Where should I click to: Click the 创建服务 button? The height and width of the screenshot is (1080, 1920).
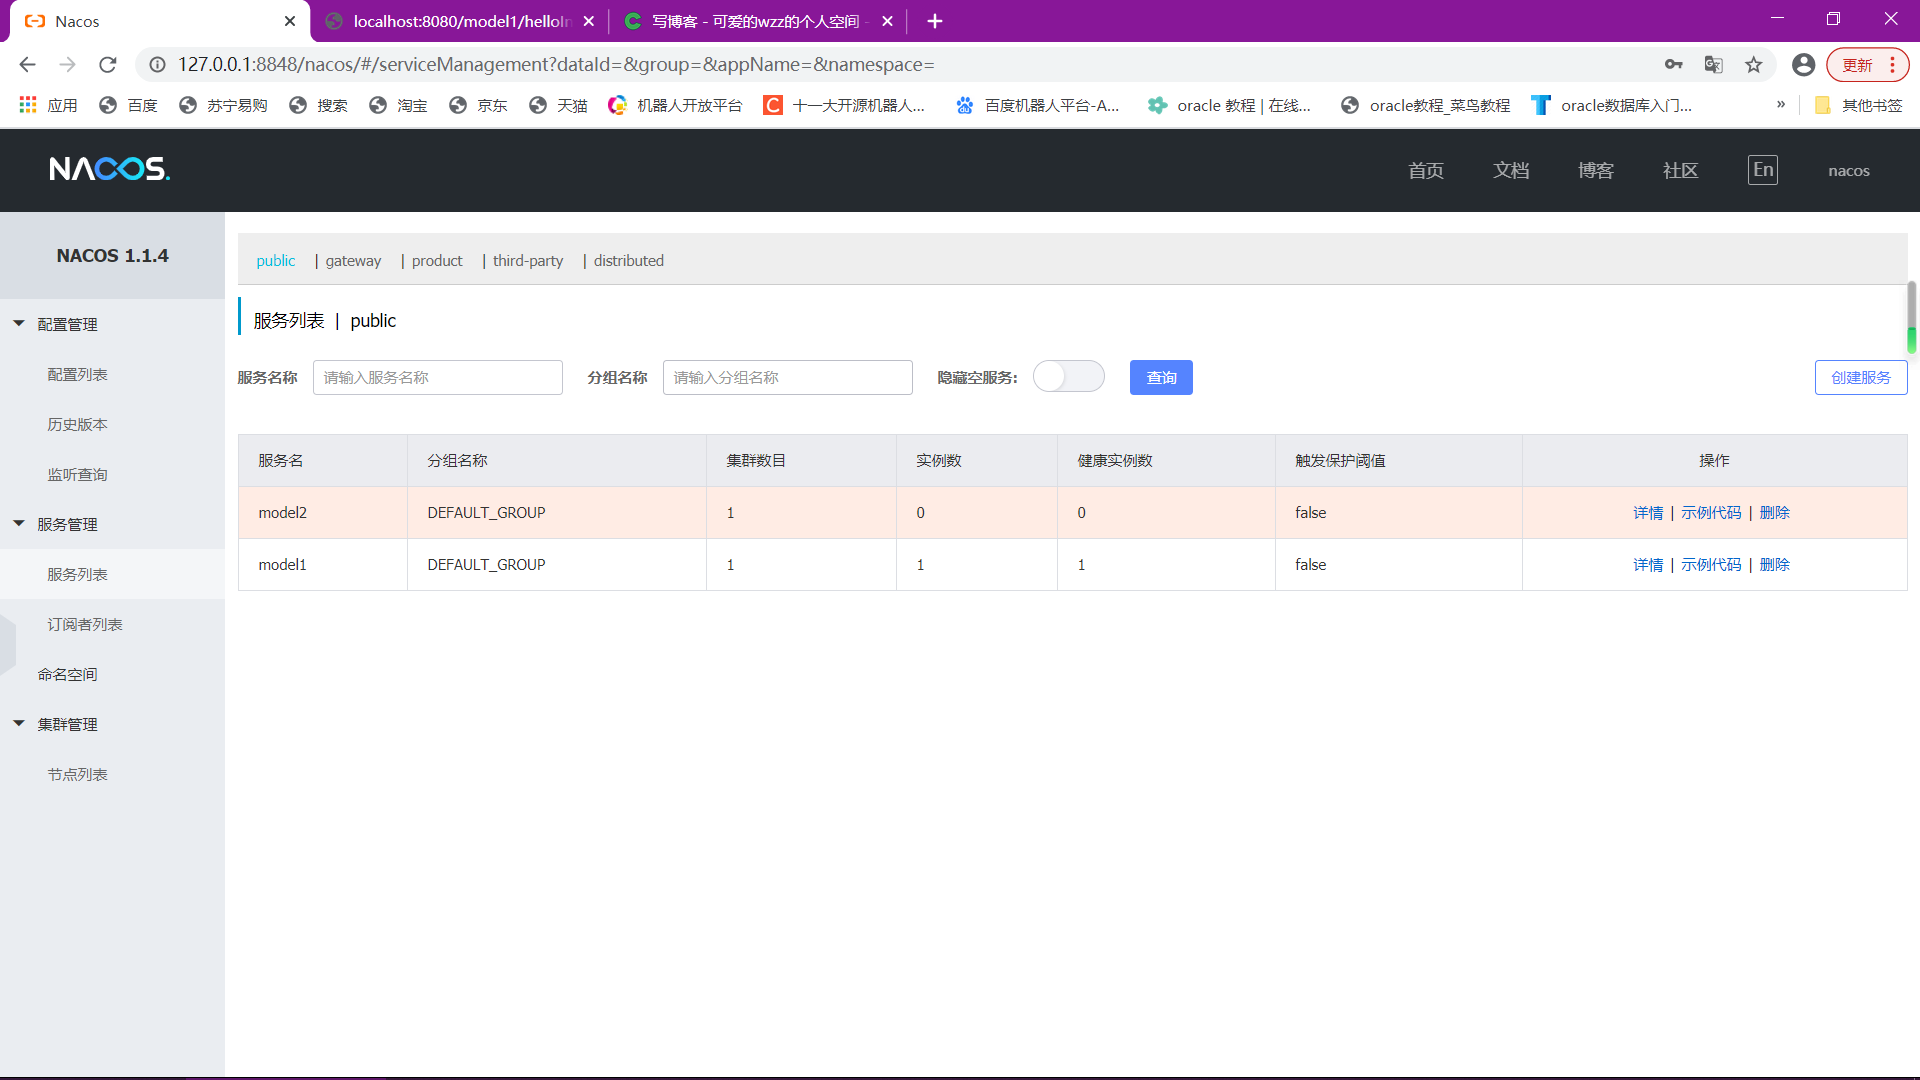(x=1860, y=378)
